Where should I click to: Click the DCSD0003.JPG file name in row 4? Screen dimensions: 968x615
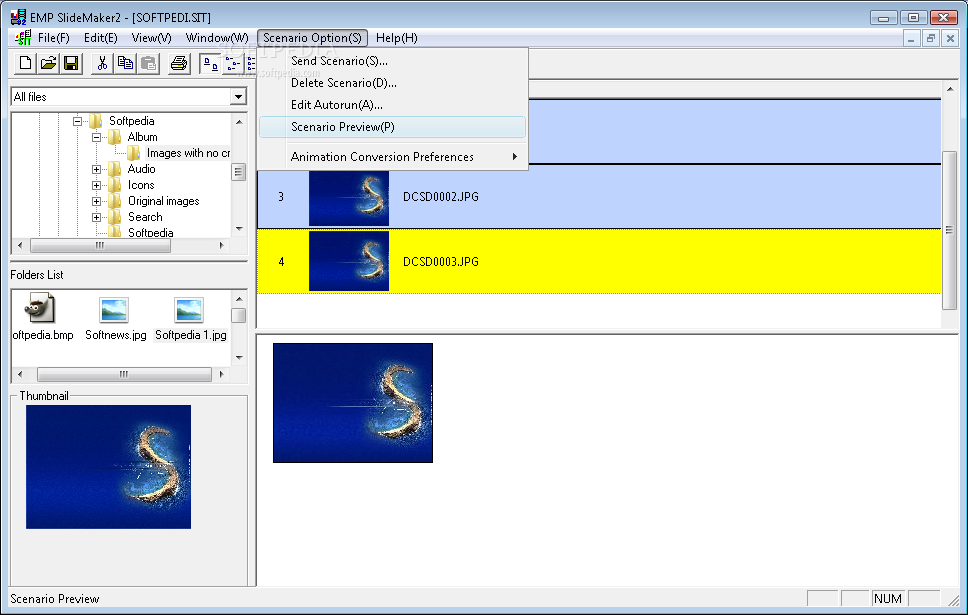(441, 261)
